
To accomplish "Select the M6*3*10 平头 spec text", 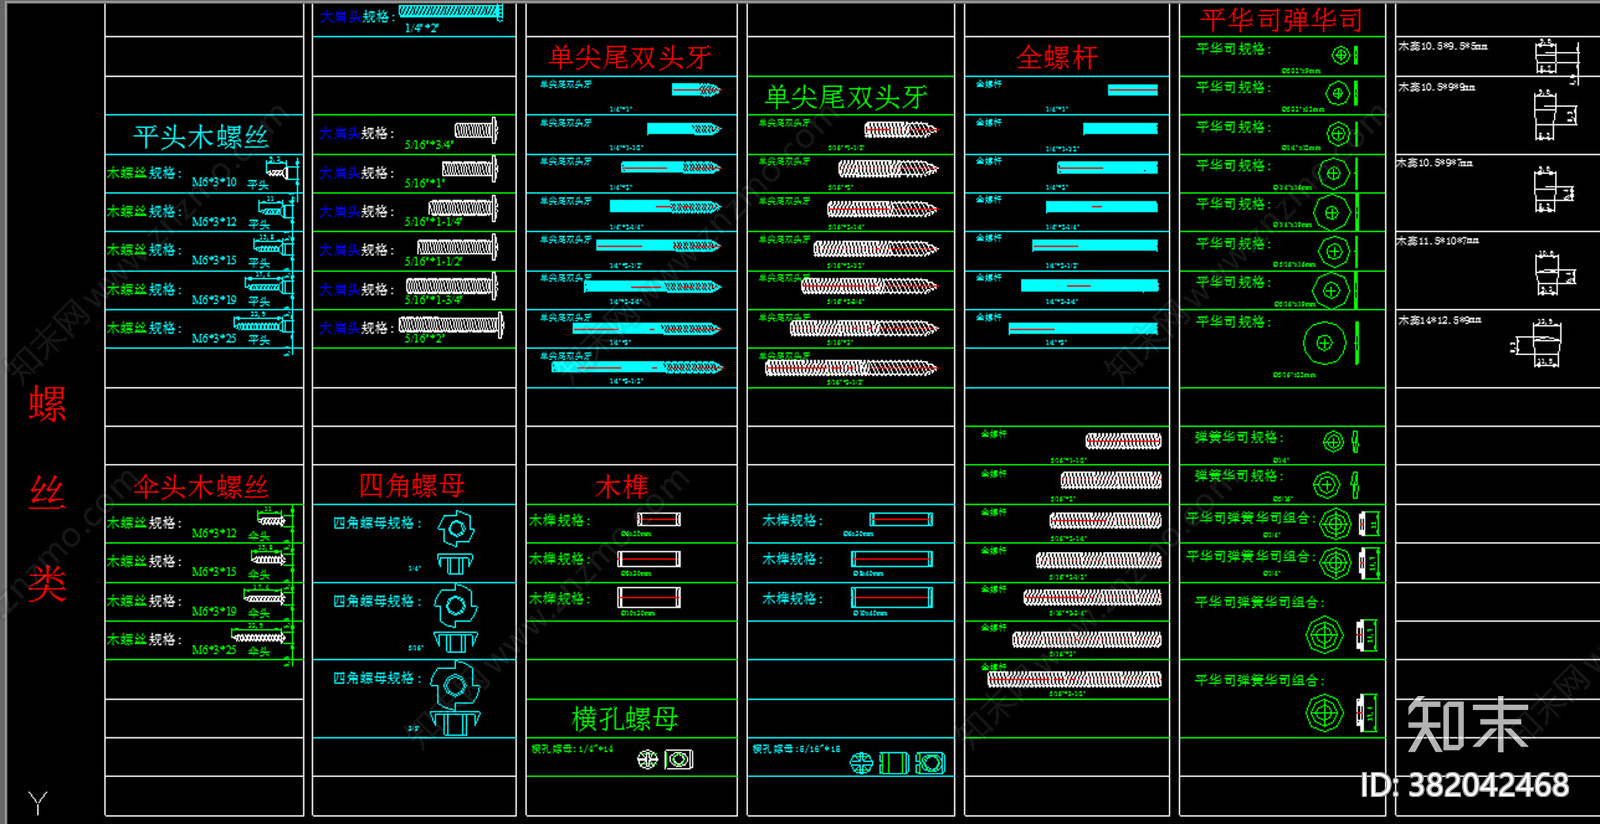I will click(x=230, y=183).
